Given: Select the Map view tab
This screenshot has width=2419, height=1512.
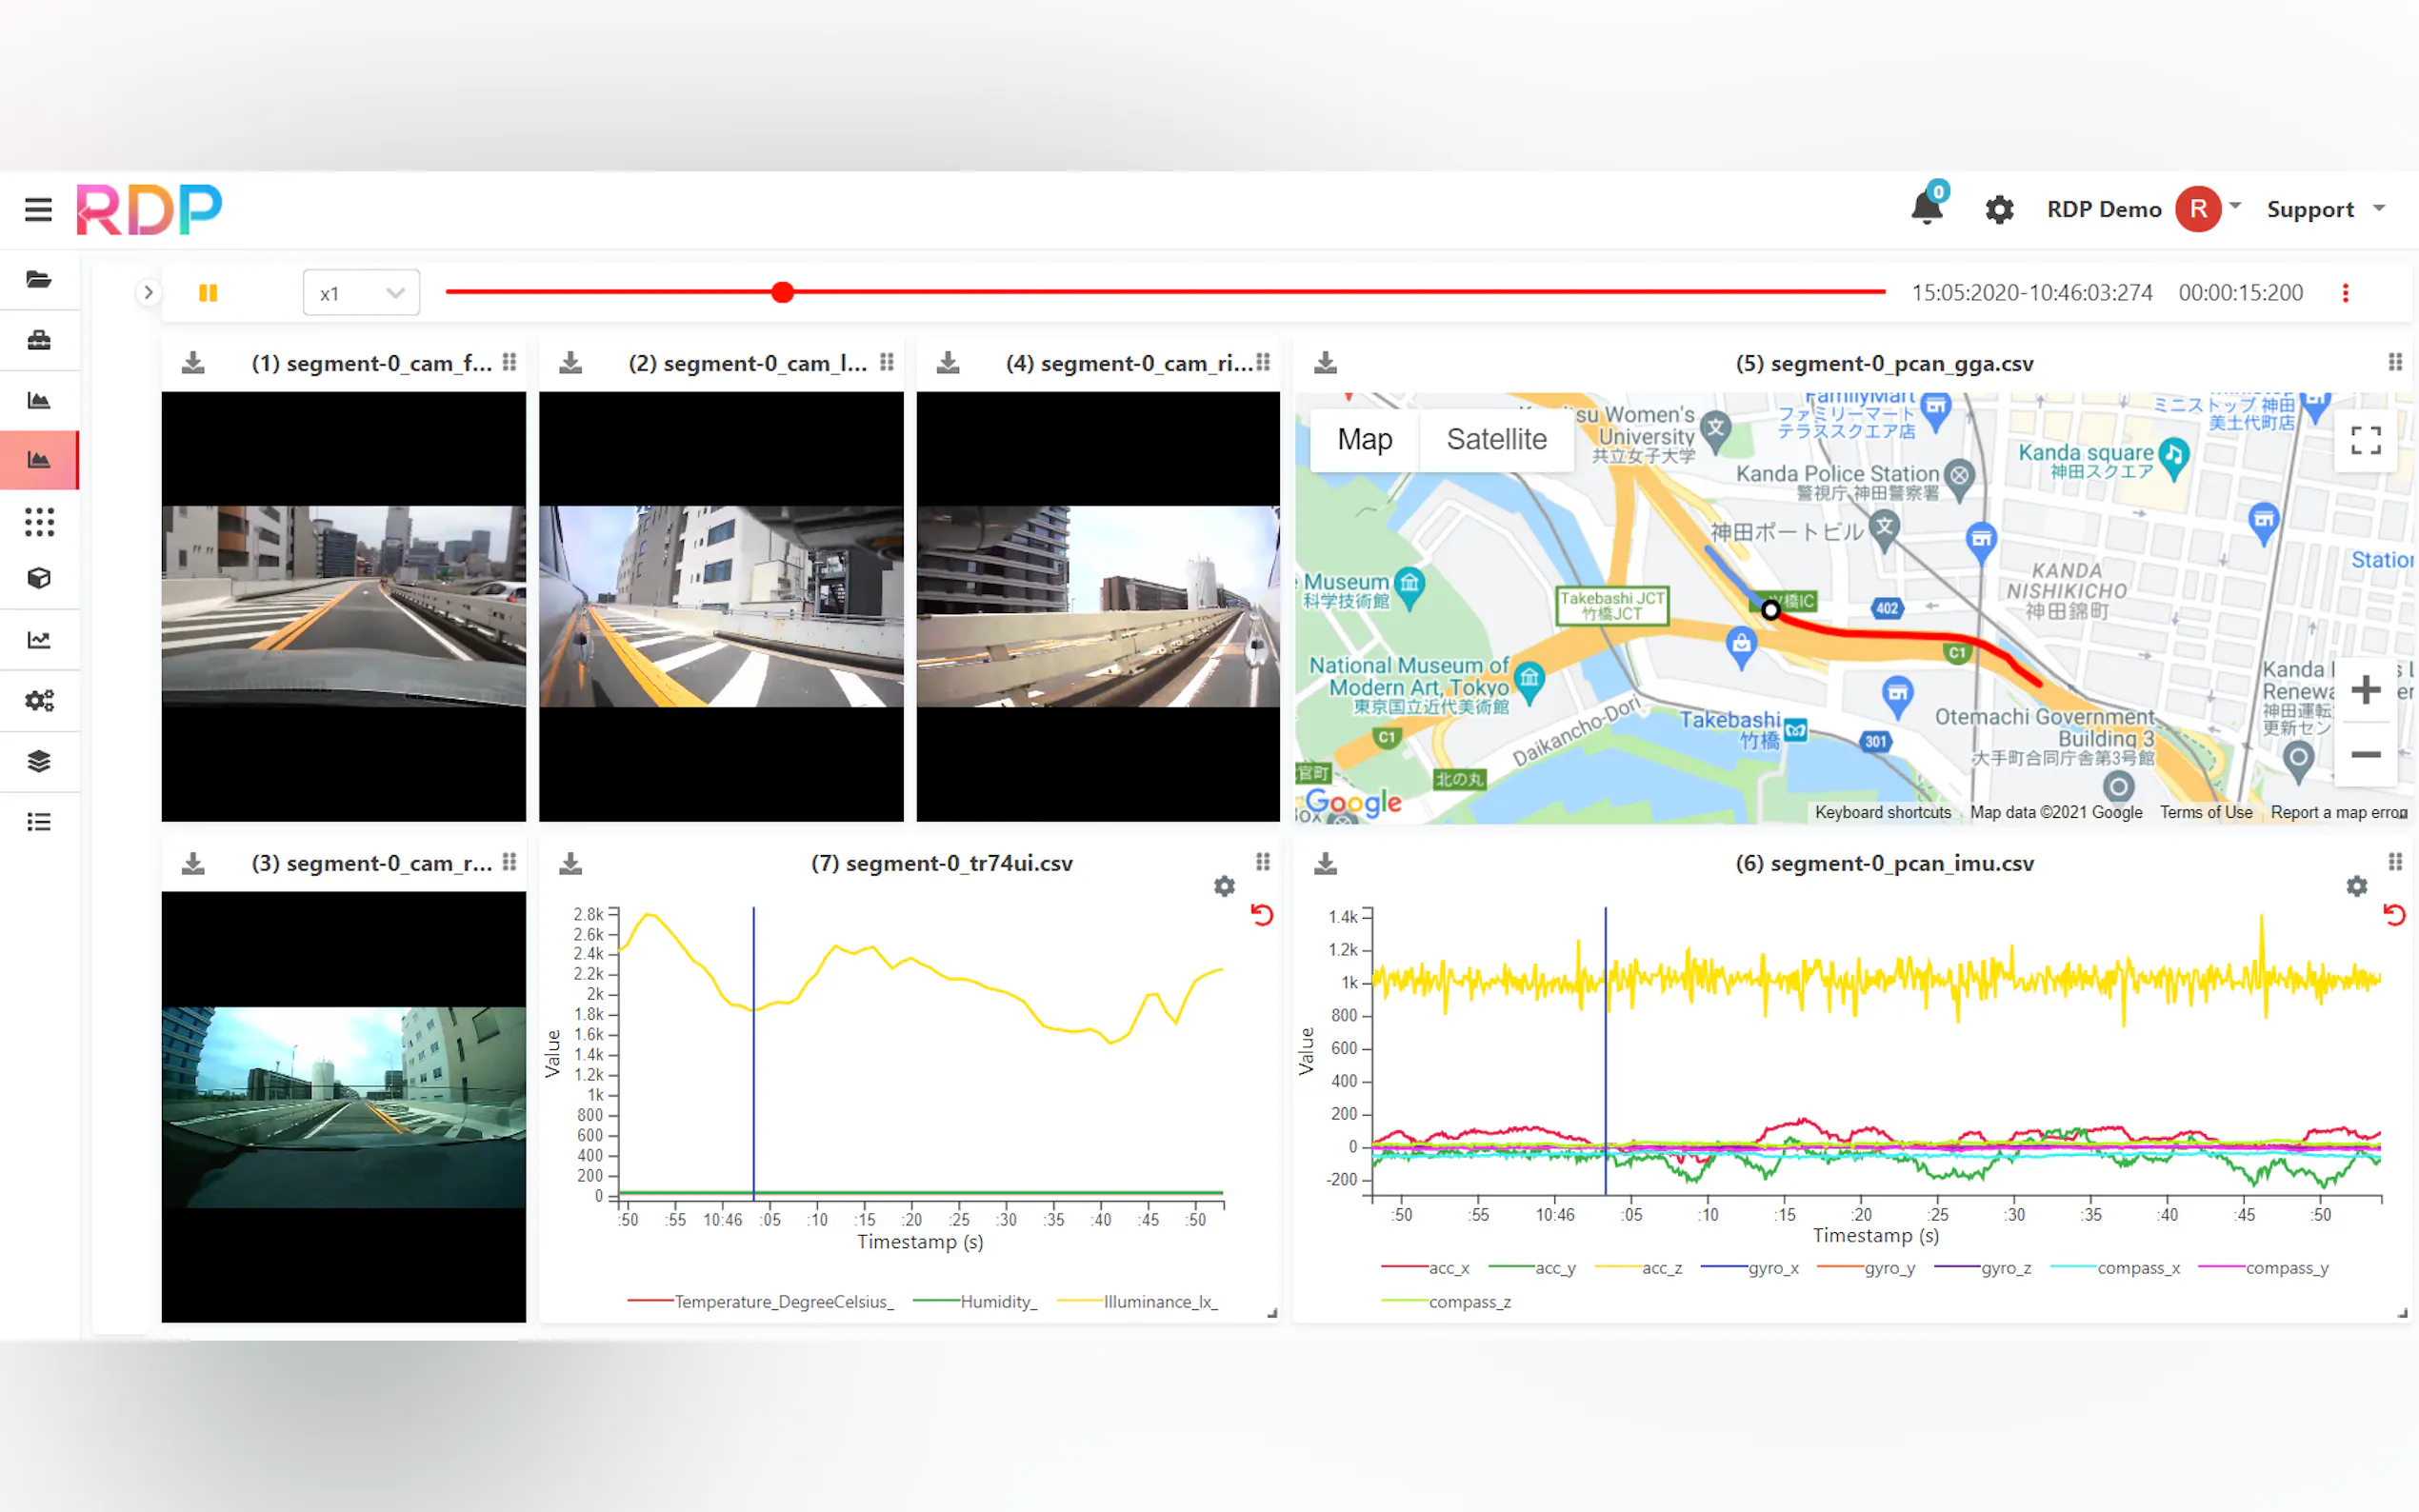Looking at the screenshot, I should 1364,439.
